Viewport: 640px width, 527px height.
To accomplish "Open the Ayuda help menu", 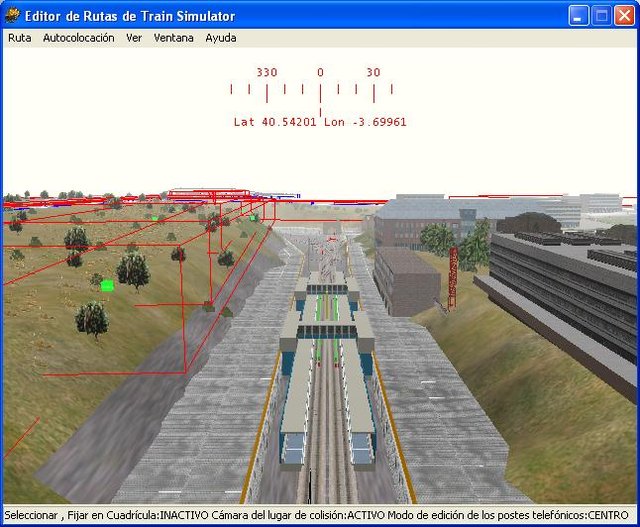I will 221,38.
